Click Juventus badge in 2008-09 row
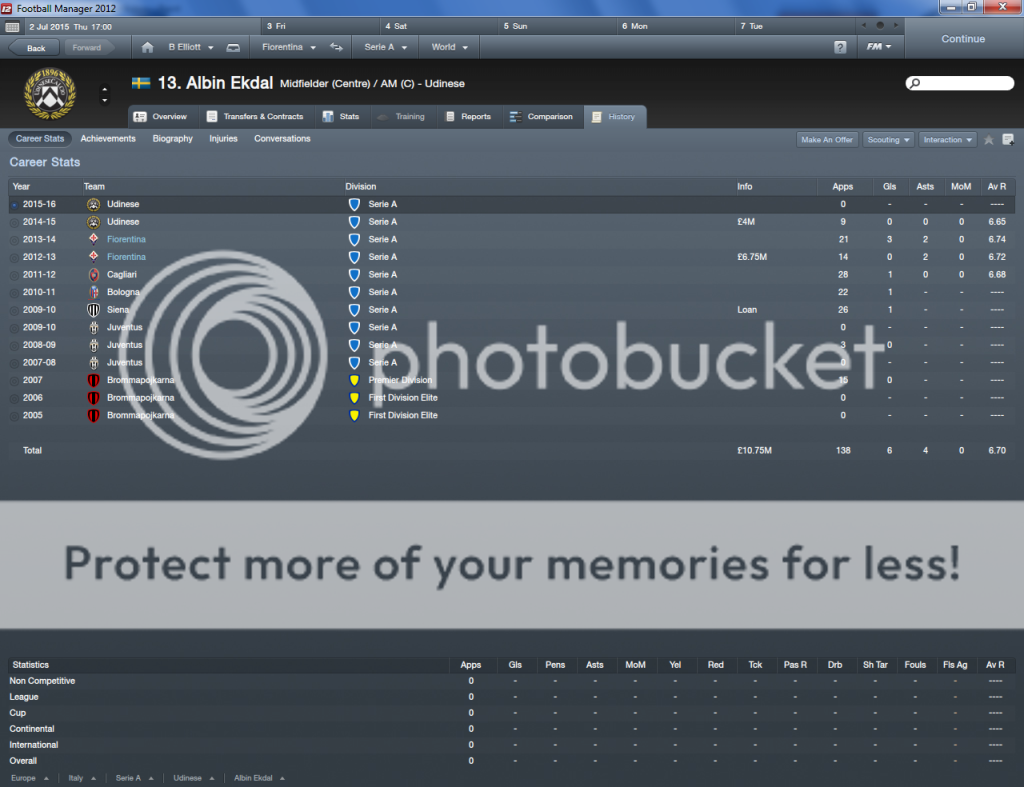Screen dimensions: 1024x787 93,345
